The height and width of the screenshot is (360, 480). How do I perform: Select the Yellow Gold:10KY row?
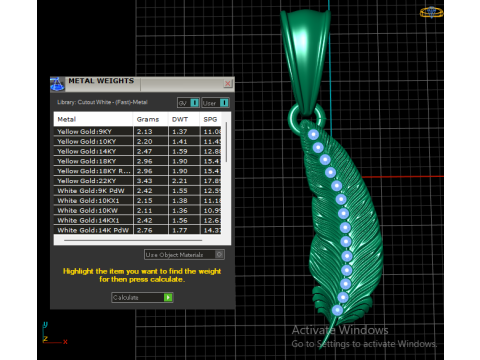(x=137, y=141)
